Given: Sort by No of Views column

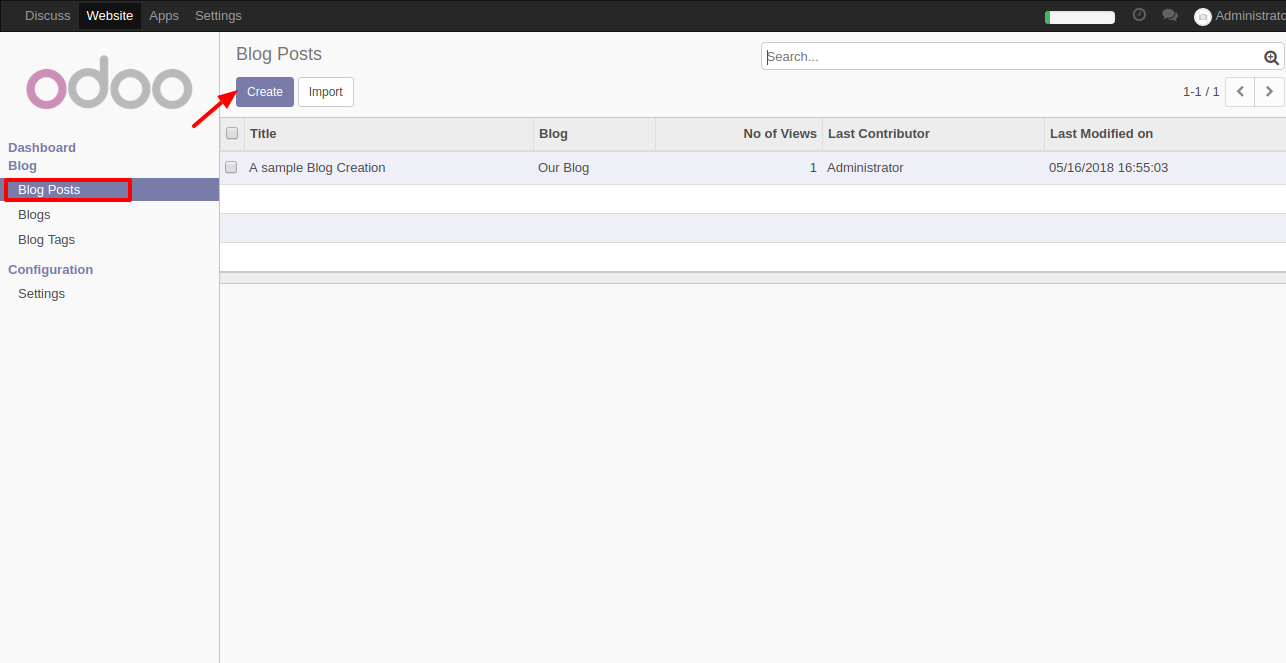Looking at the screenshot, I should [x=739, y=133].
